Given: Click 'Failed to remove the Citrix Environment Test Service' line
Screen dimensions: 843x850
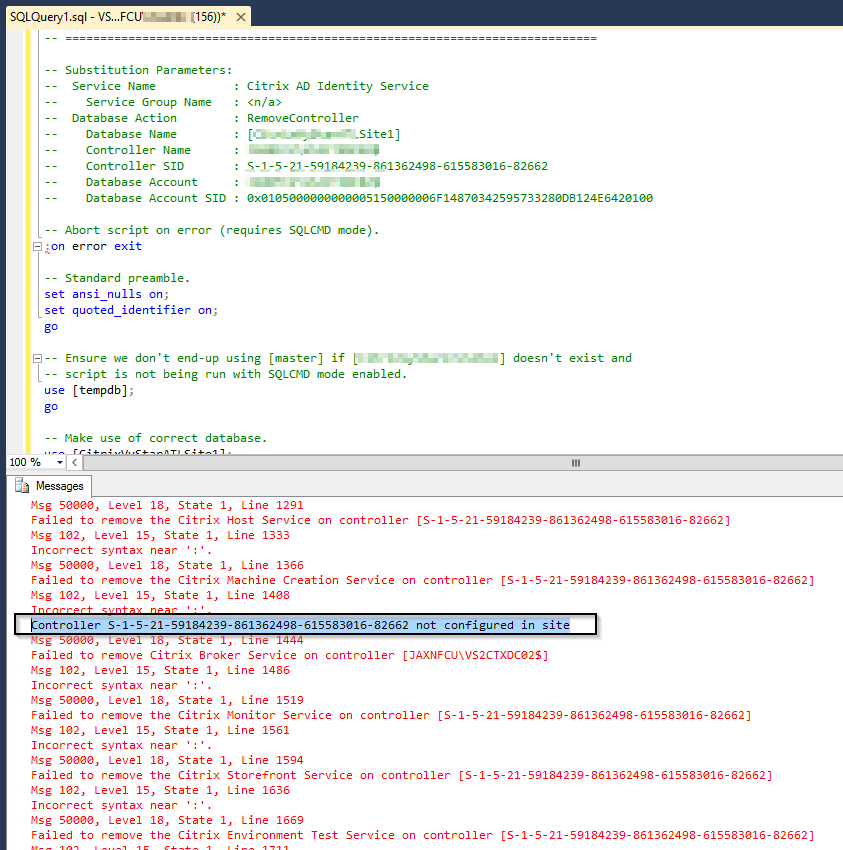Looking at the screenshot, I should click(x=422, y=835).
